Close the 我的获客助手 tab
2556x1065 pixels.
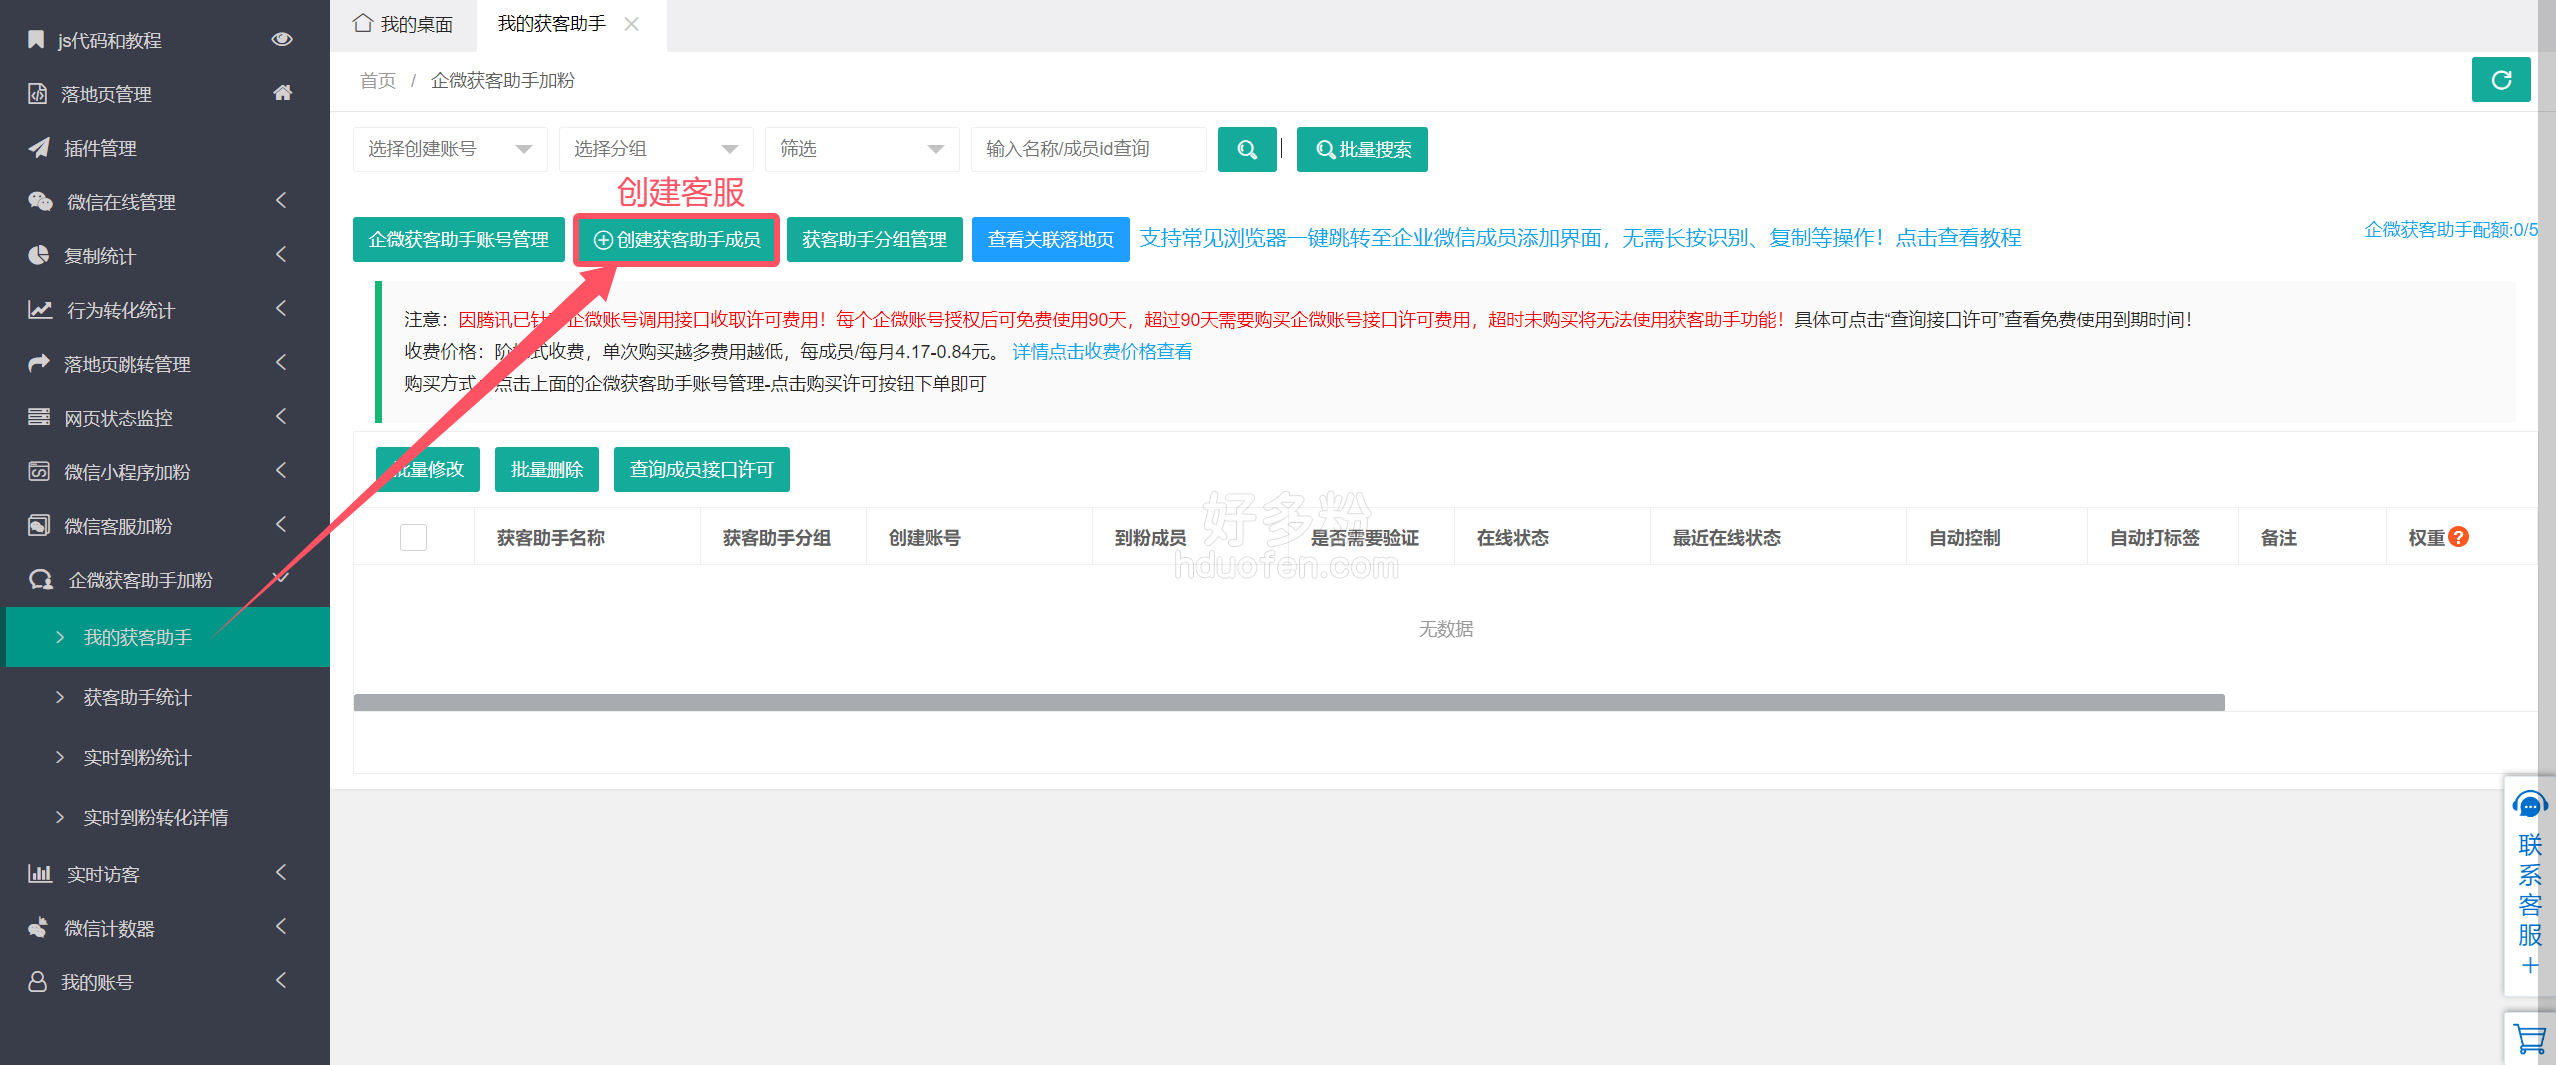[631, 24]
